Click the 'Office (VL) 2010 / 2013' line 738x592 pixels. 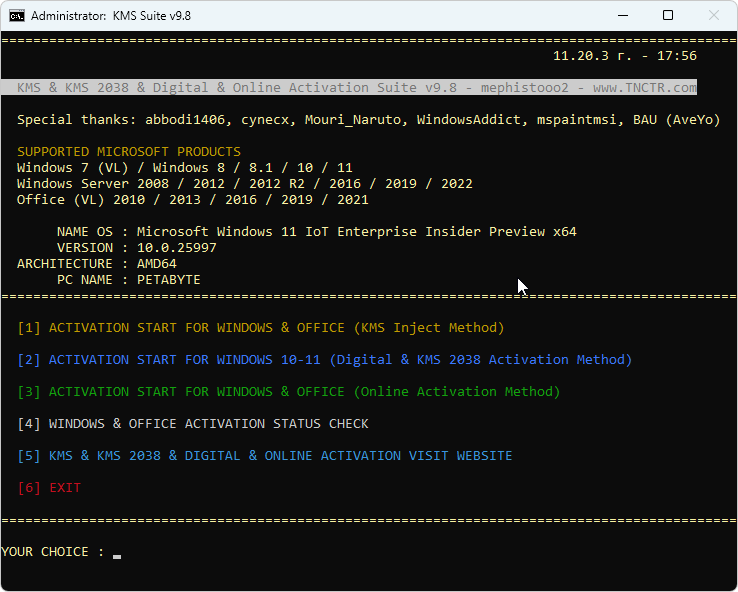click(193, 200)
